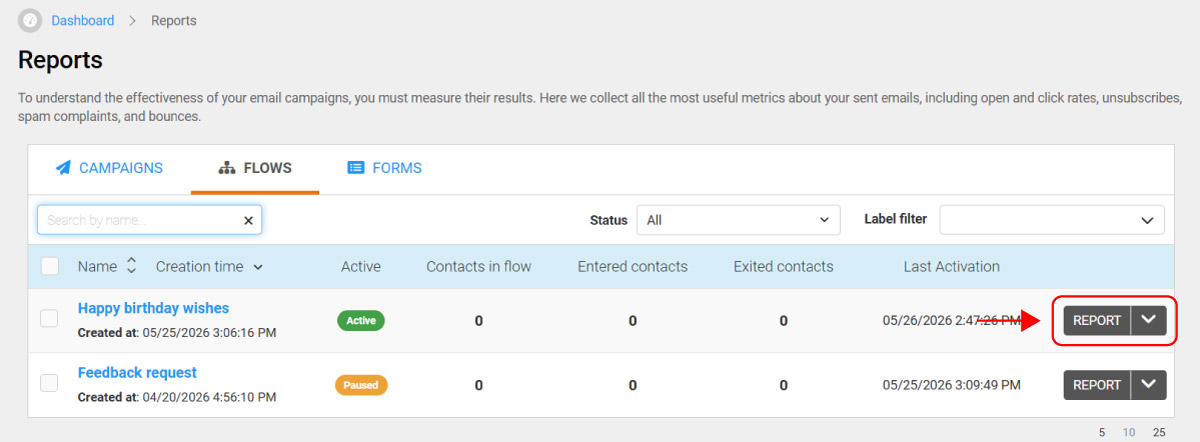
Task: Toggle Creation time sort chevron
Action: [258, 267]
